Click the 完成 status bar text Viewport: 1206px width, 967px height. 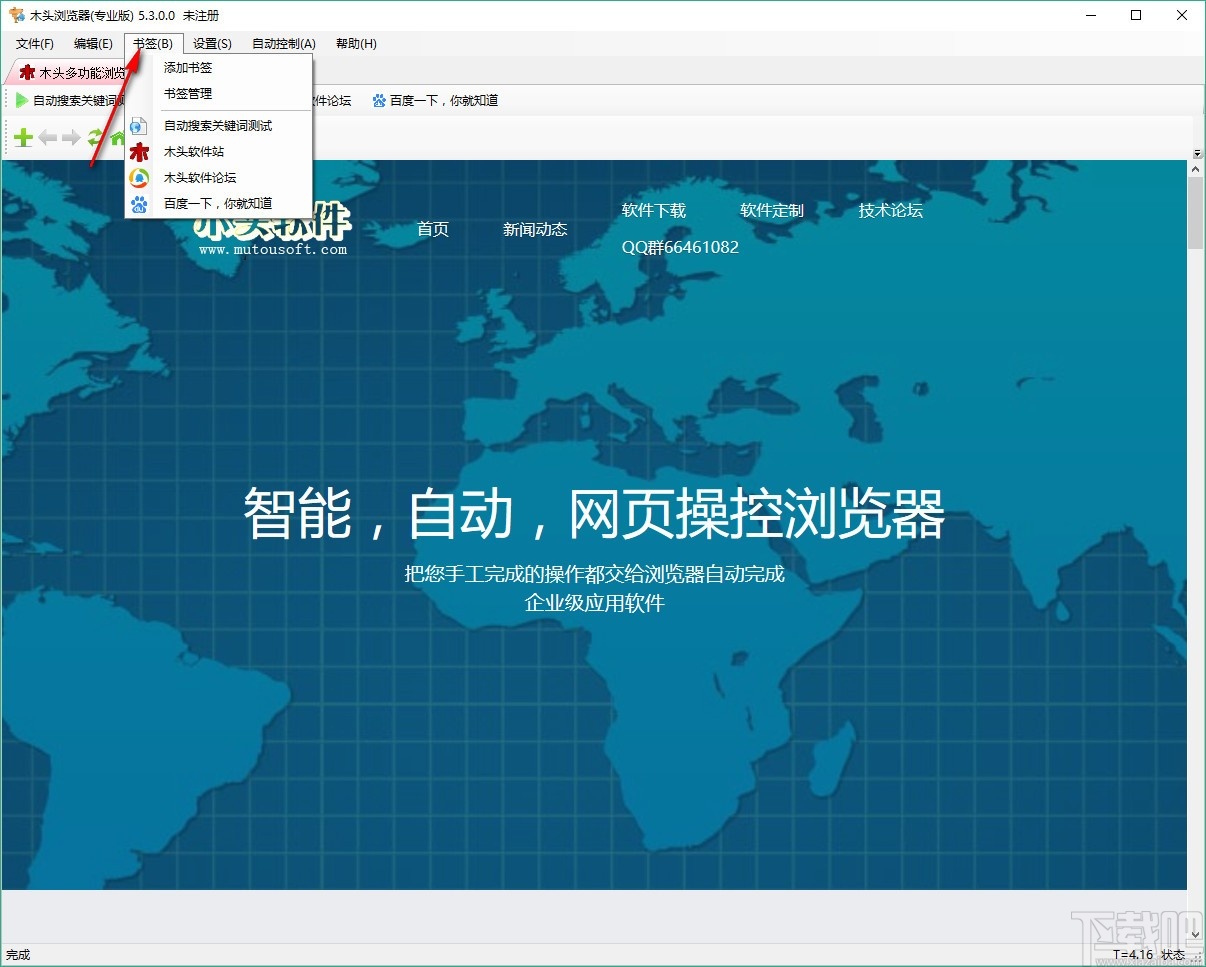tap(18, 955)
